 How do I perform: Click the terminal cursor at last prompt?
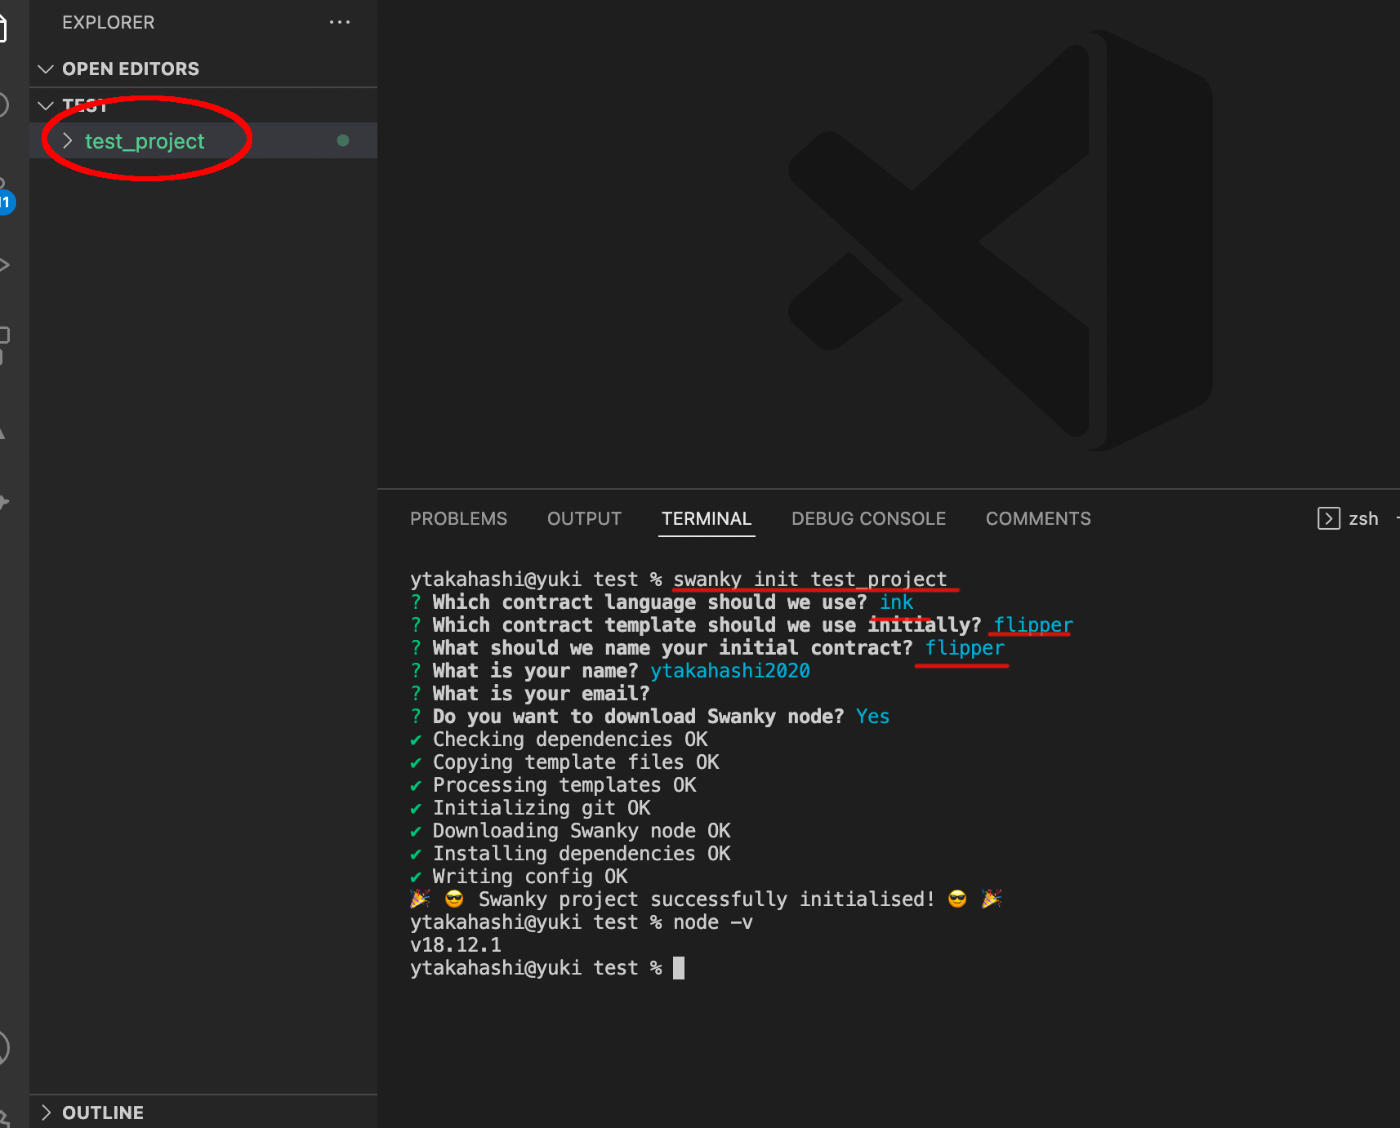click(679, 968)
